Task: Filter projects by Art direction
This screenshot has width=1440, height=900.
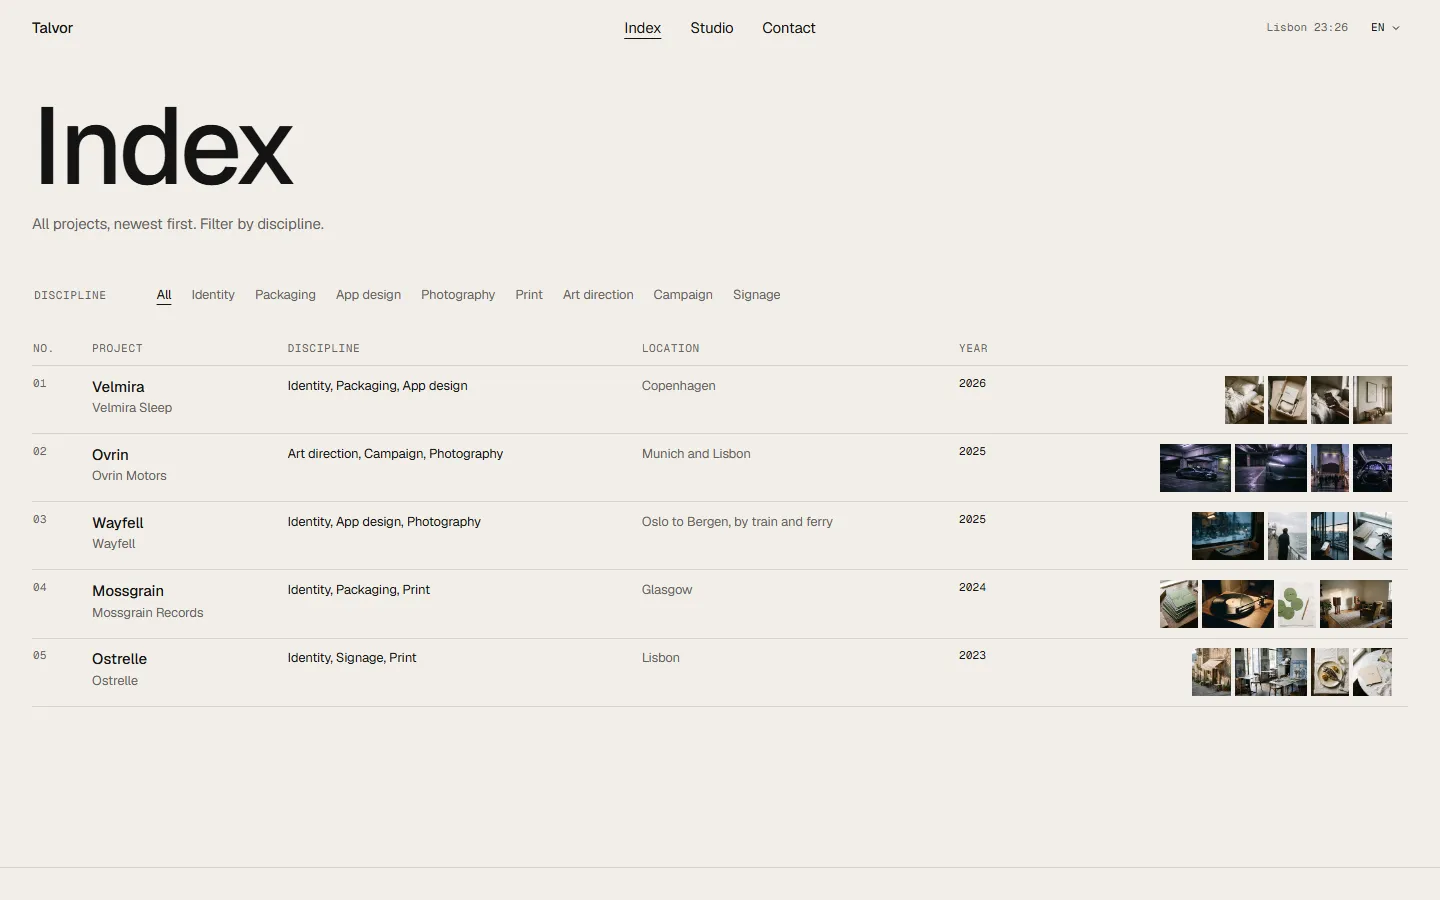Action: point(598,295)
